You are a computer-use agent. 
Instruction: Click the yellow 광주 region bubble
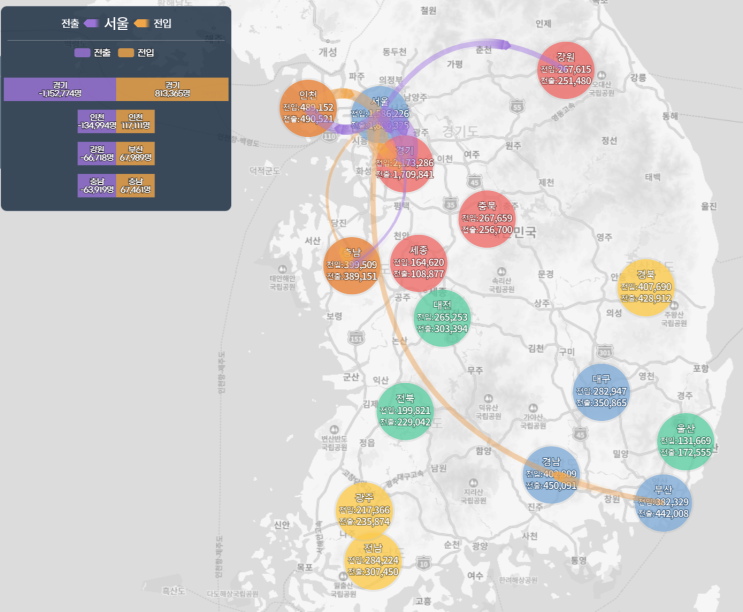pyautogui.click(x=364, y=510)
